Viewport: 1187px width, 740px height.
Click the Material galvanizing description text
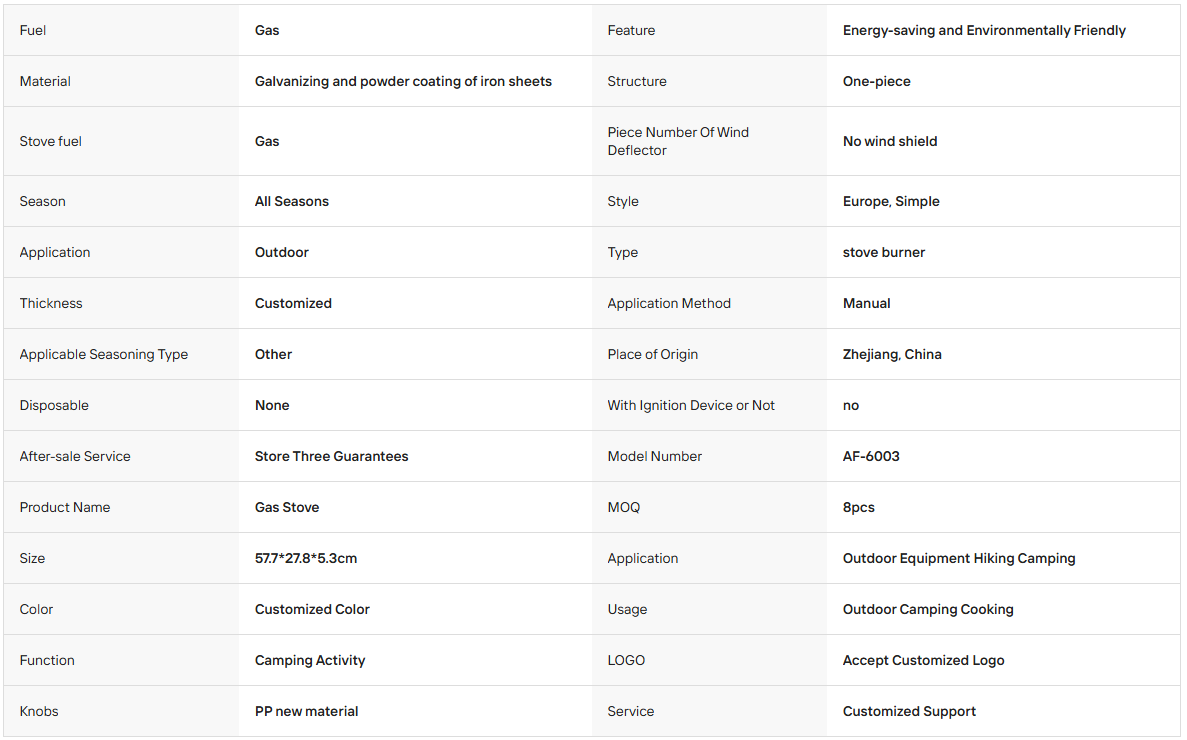403,81
